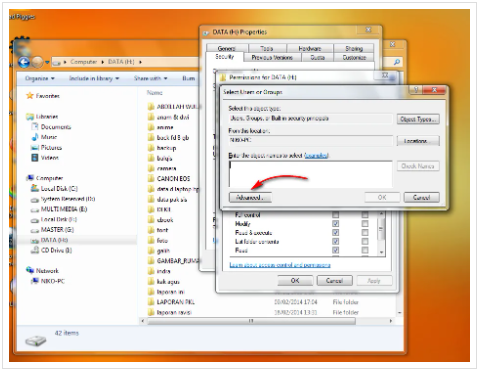Open the Music library icon

(35, 137)
